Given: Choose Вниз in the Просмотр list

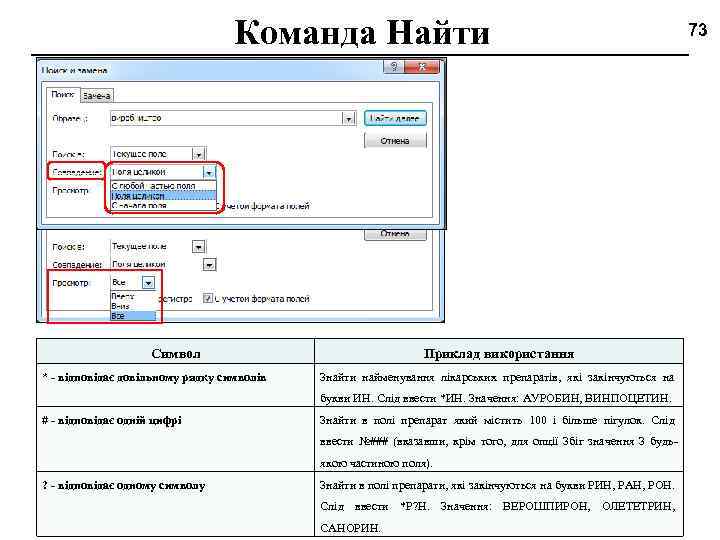Looking at the screenshot, I should pos(133,306).
